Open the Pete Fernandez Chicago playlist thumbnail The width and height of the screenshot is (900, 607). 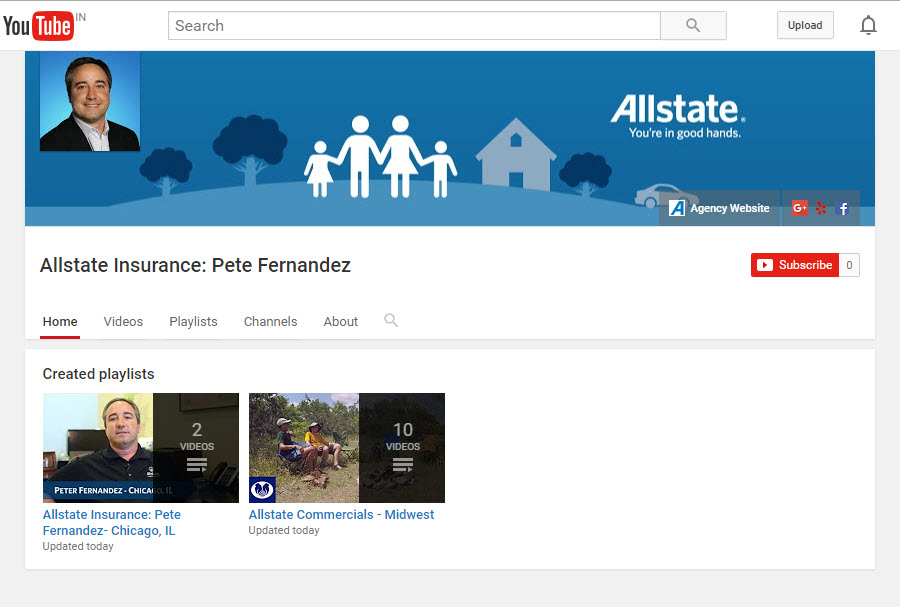point(141,448)
